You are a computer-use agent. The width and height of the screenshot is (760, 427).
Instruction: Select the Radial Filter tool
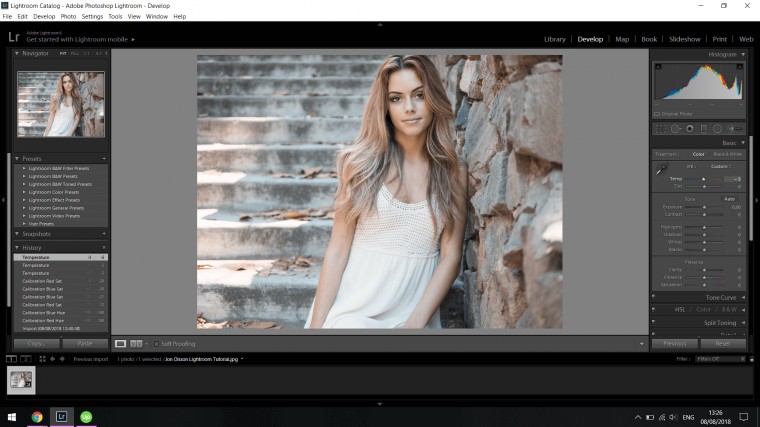coord(717,129)
